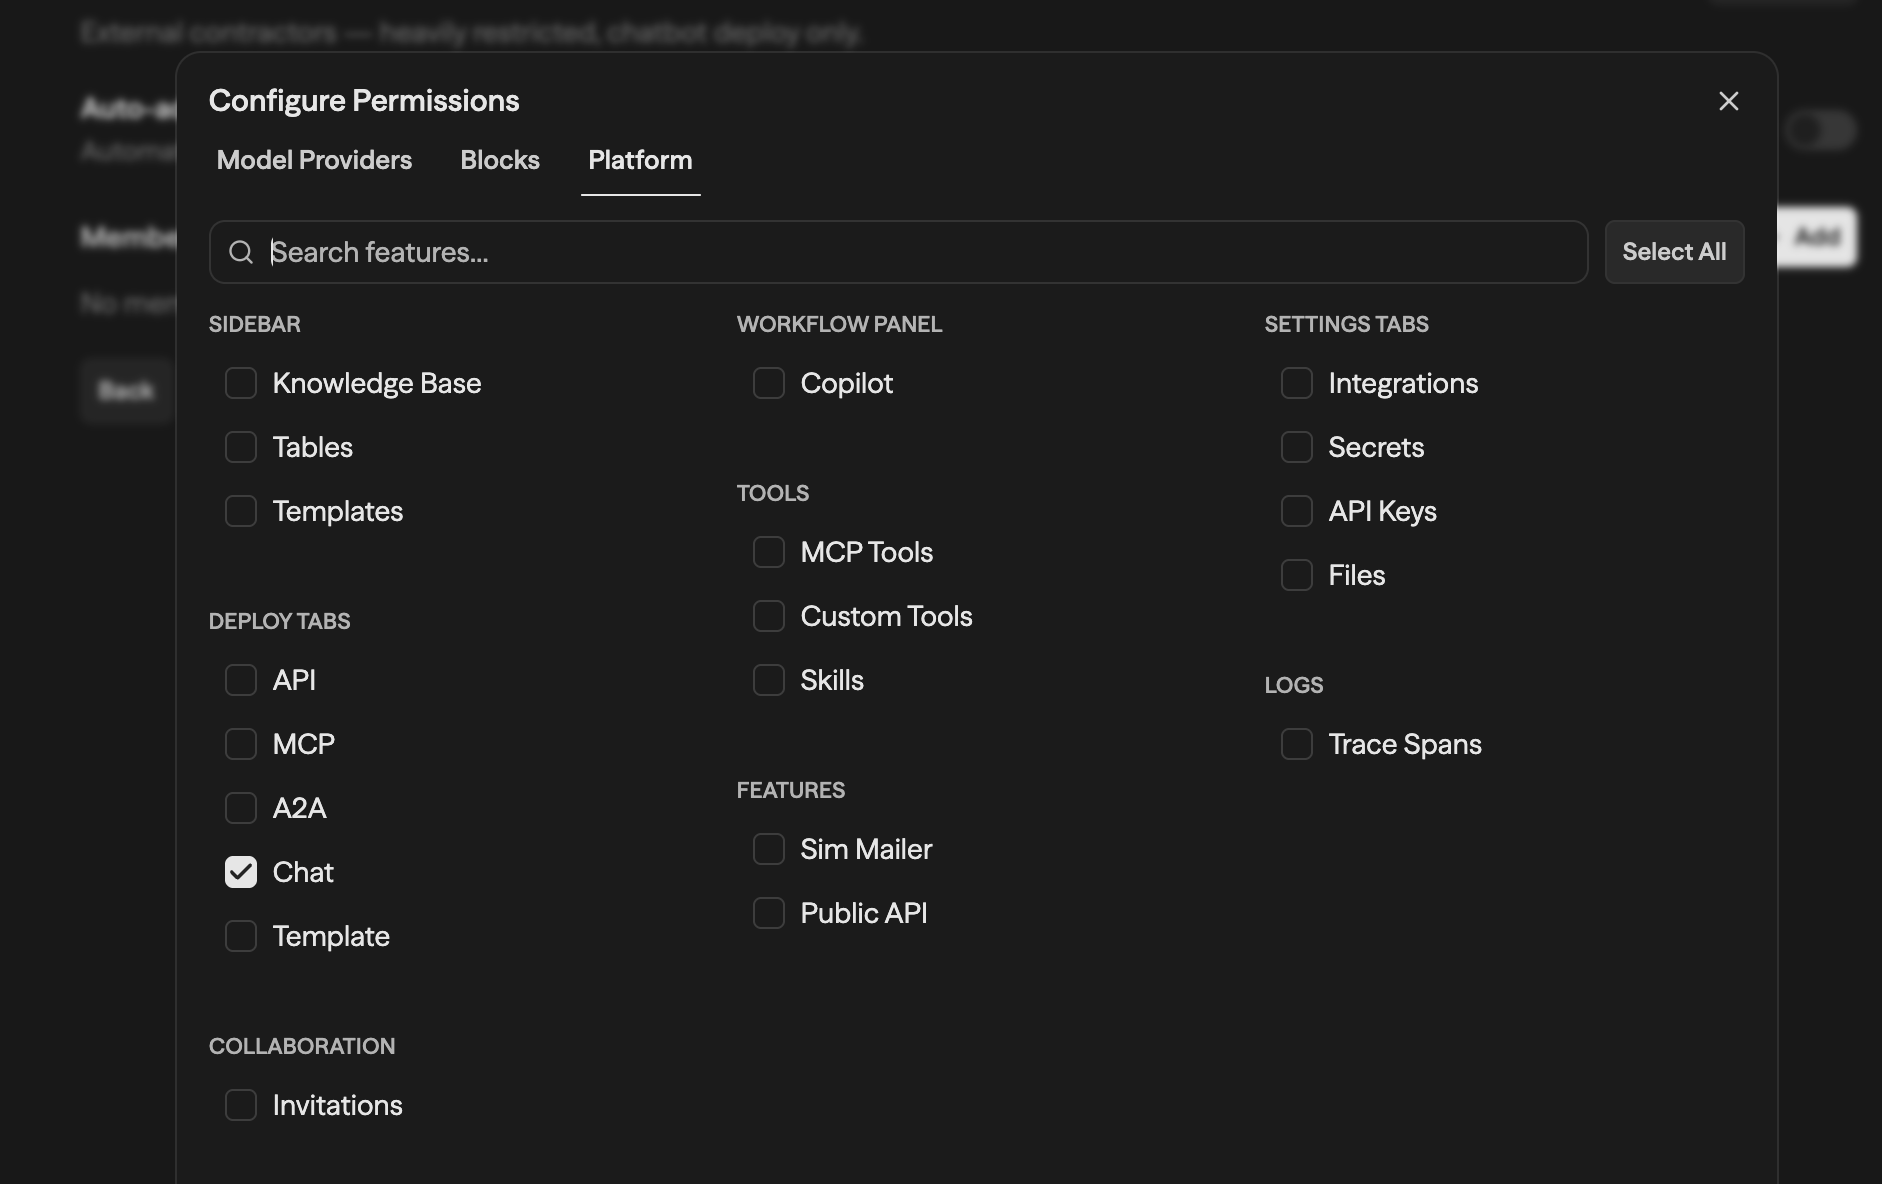Check the Trace Spans logs permission
This screenshot has width=1882, height=1184.
1297,744
